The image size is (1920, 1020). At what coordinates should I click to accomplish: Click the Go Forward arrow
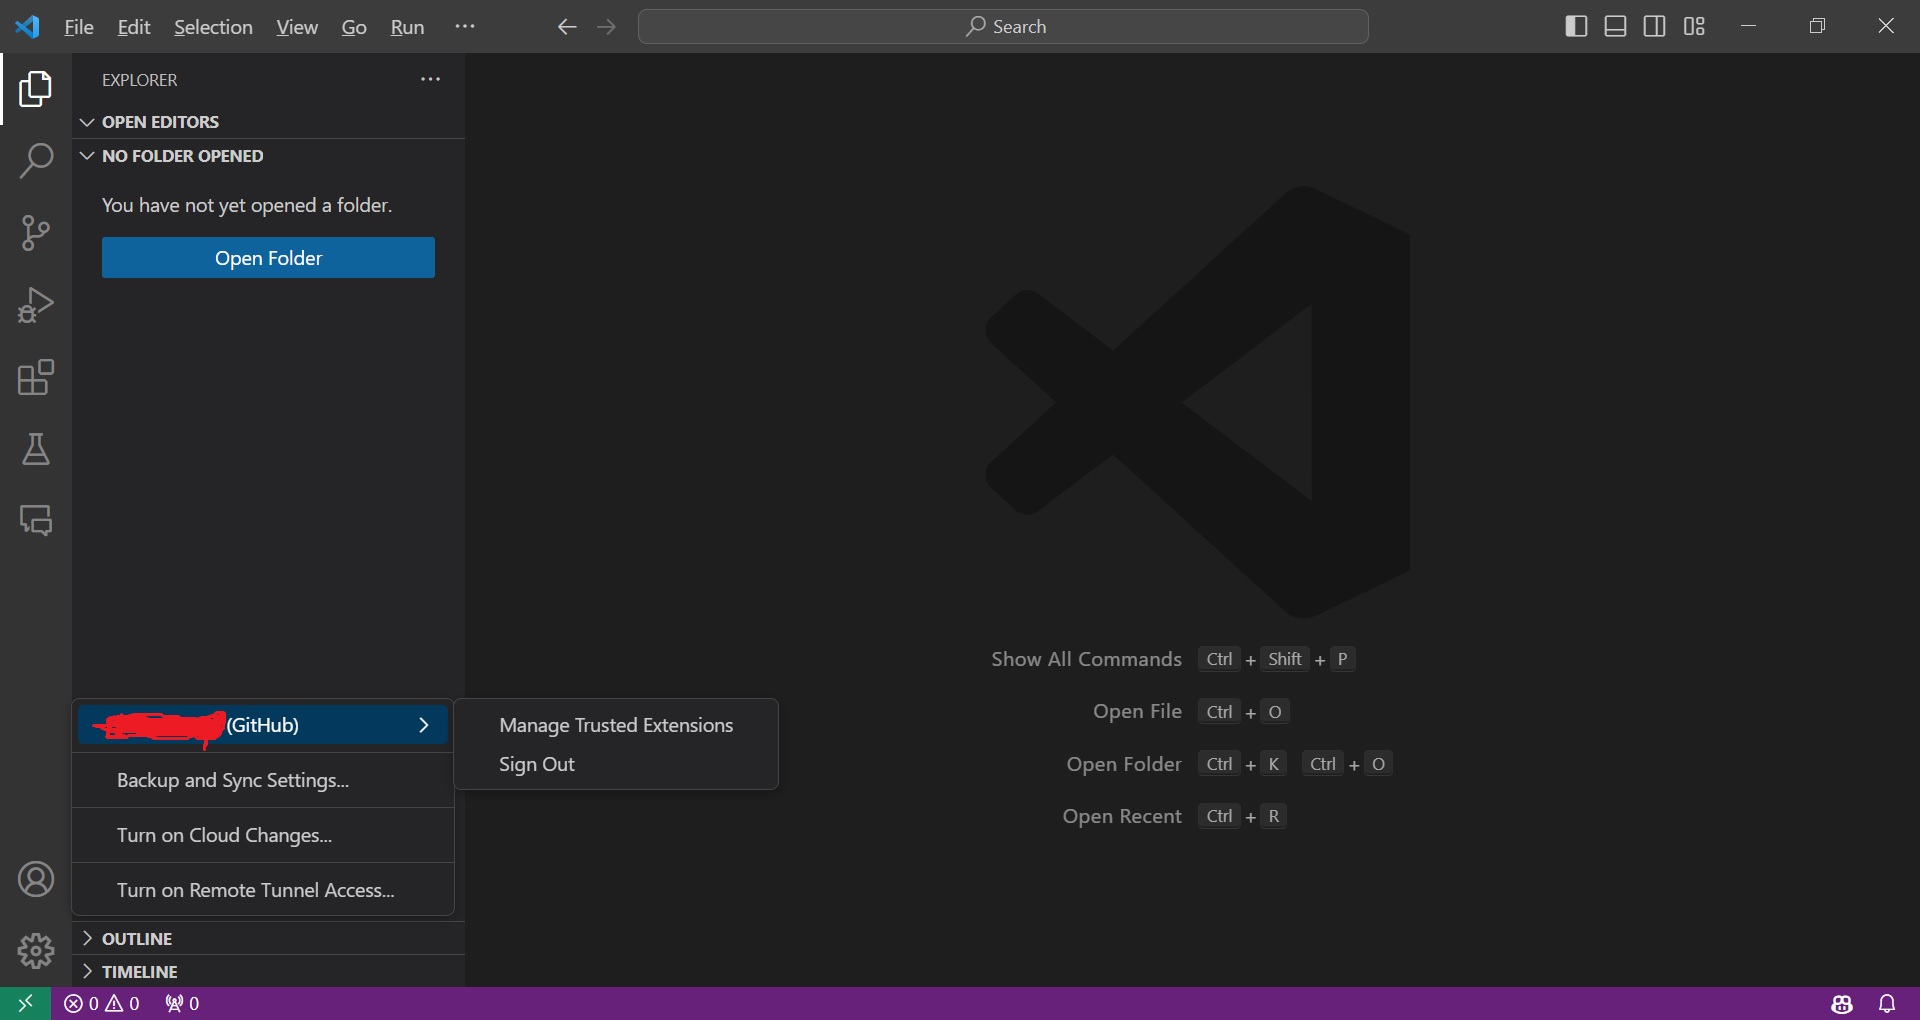[606, 27]
